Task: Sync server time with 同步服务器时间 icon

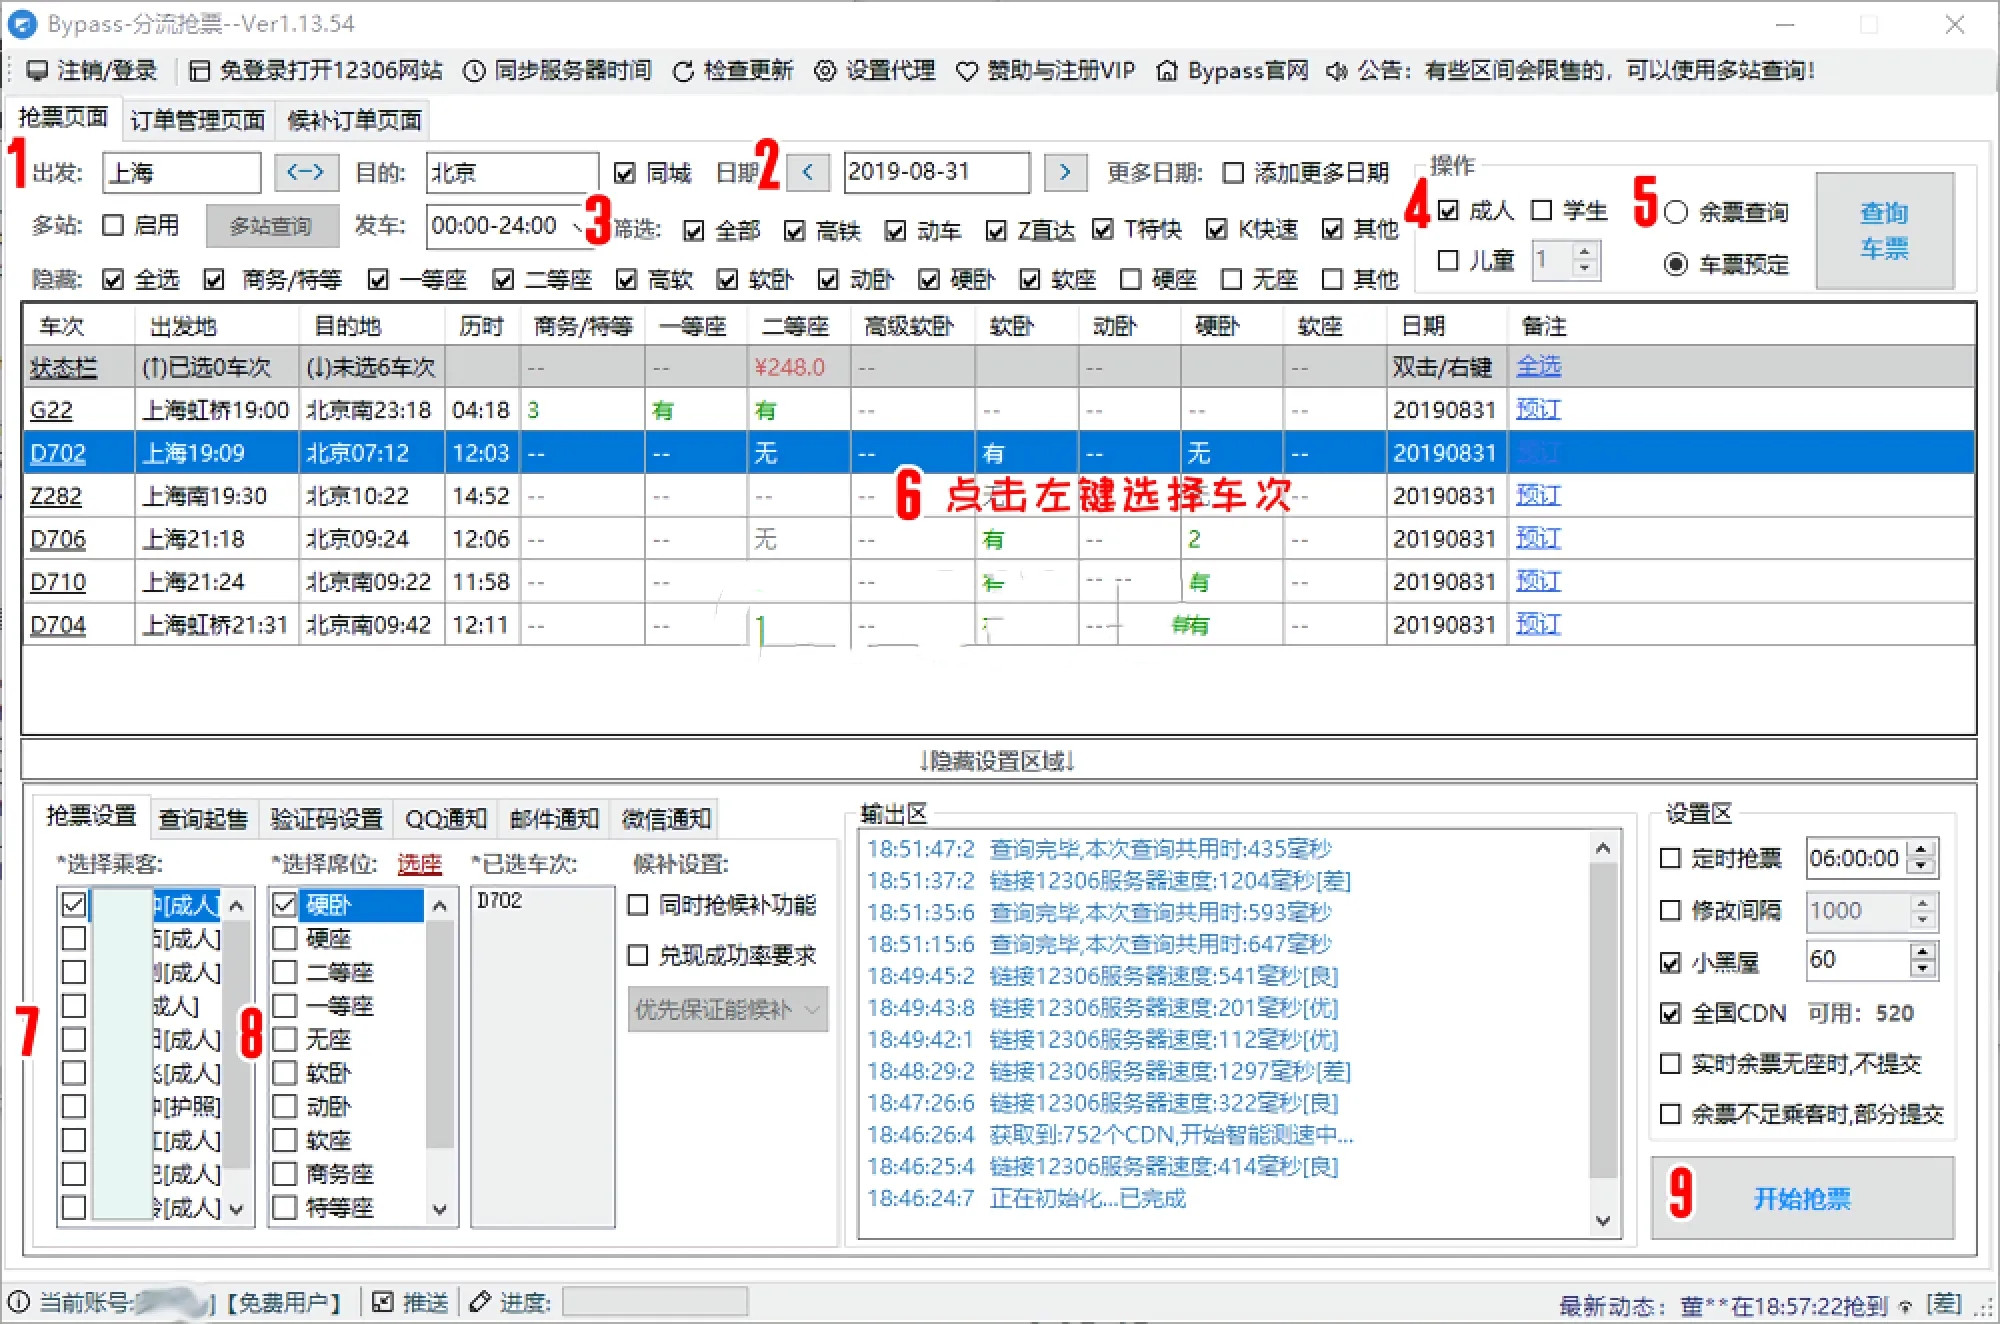Action: click(472, 70)
